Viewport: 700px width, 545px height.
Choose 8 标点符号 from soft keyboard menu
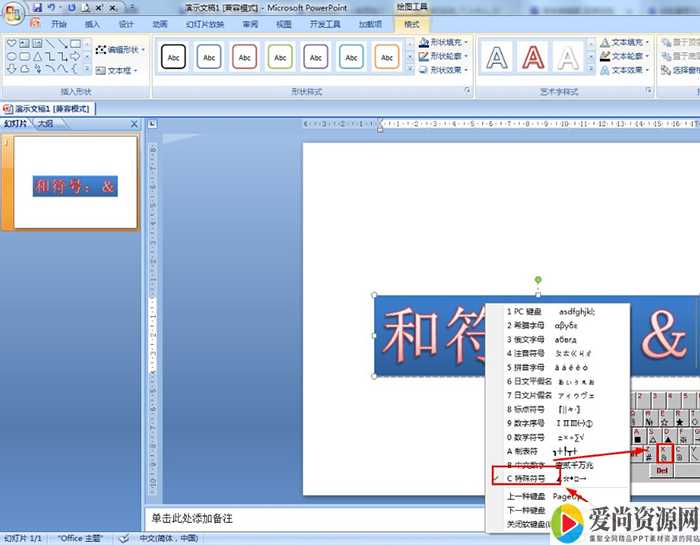click(x=558, y=409)
